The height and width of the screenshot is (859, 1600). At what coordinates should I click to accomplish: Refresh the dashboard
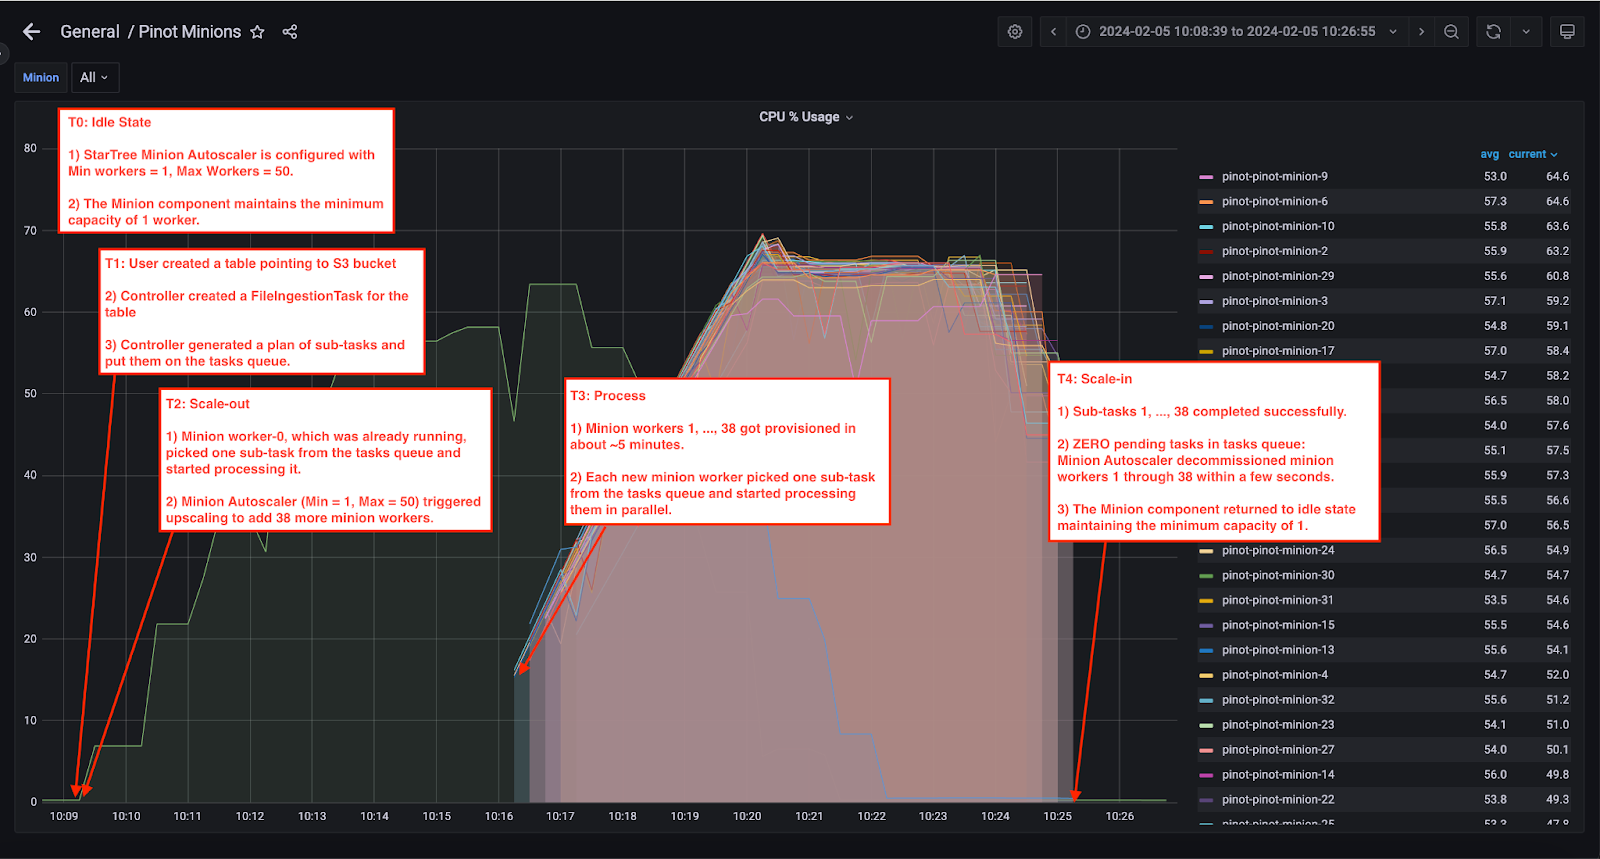(x=1493, y=32)
